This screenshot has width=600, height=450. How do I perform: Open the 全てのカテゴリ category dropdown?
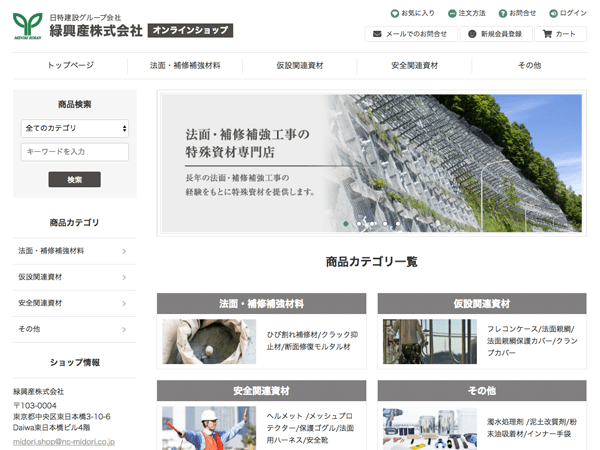tap(75, 128)
